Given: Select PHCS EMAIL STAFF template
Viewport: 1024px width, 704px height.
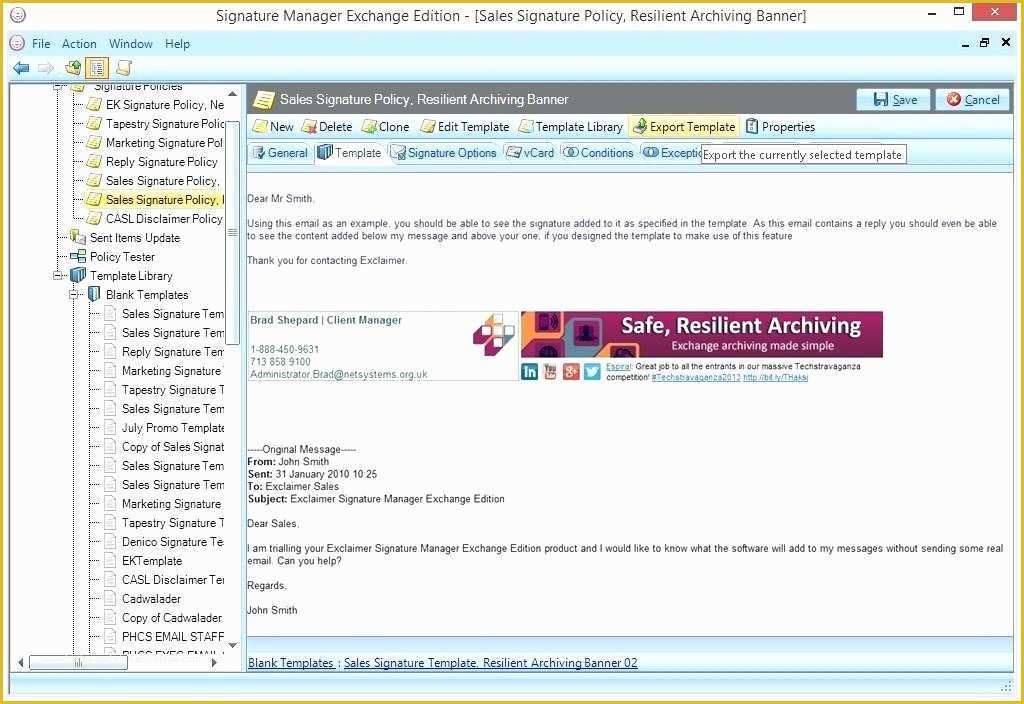Looking at the screenshot, I should [164, 636].
